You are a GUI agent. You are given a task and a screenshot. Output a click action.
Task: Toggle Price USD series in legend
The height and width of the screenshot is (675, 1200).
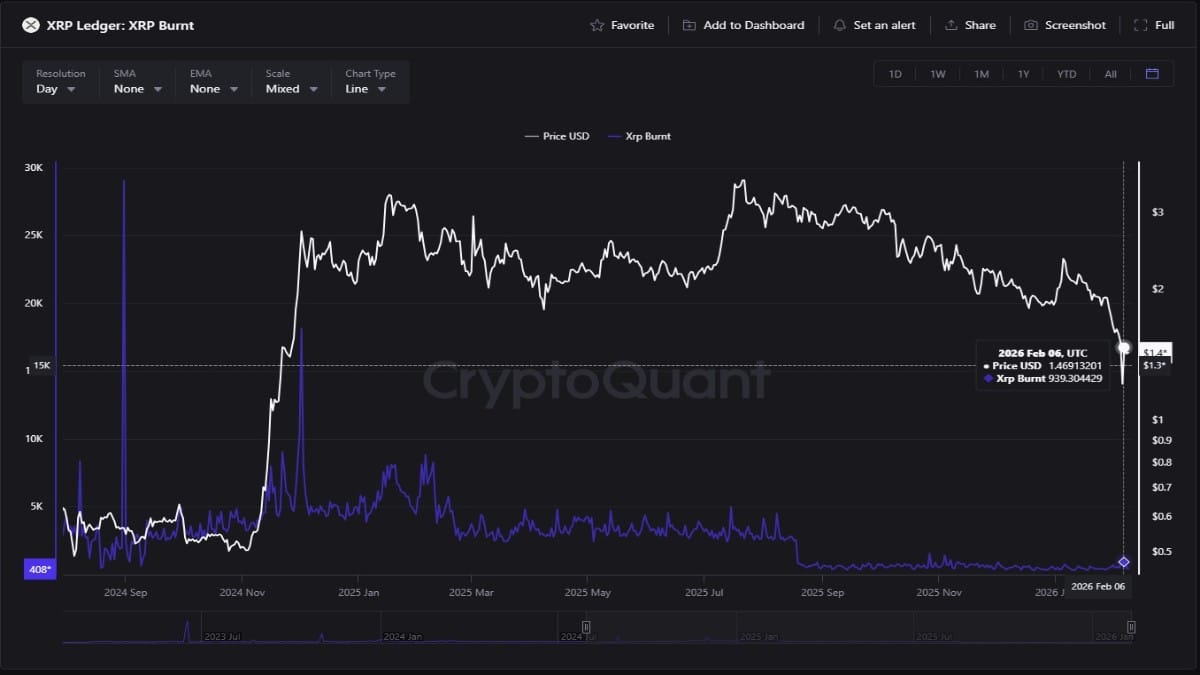pos(557,136)
